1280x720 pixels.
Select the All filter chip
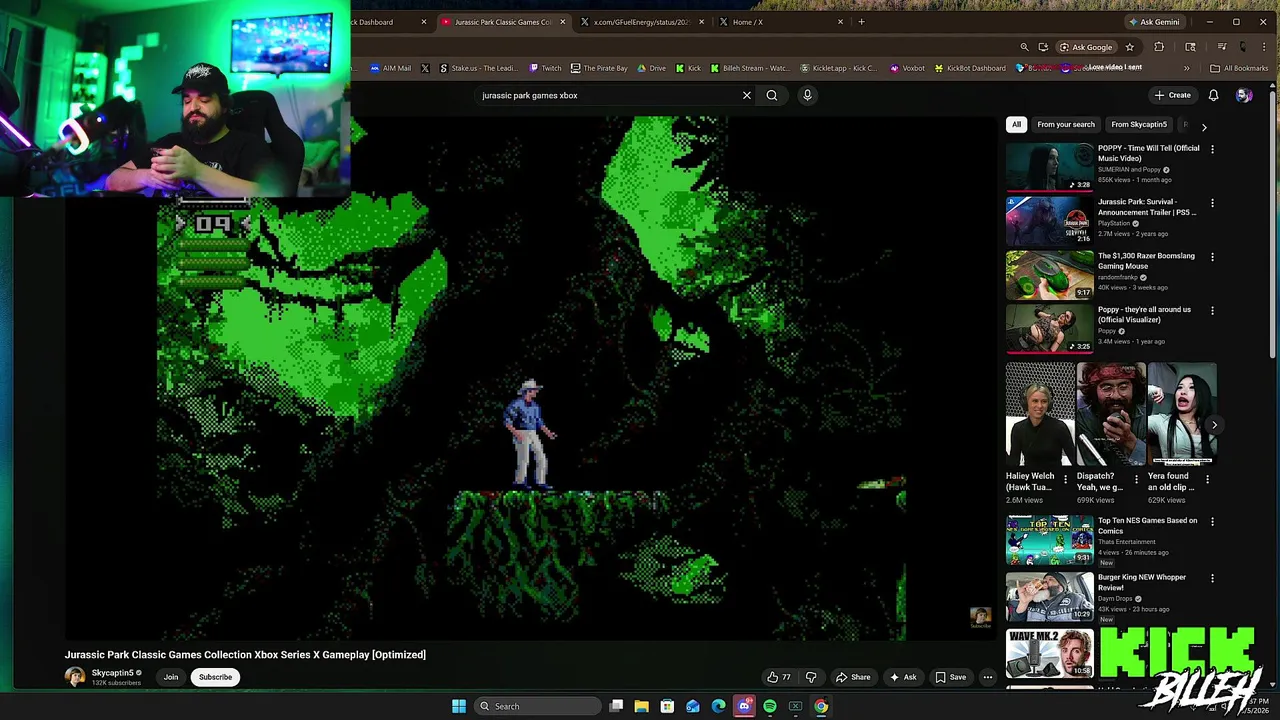[x=1016, y=124]
